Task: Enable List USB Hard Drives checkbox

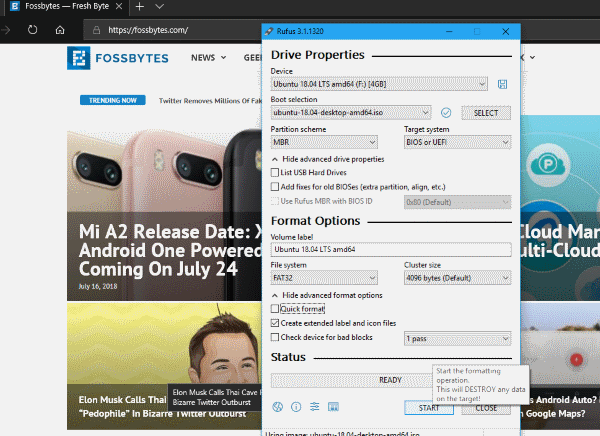Action: [276, 173]
